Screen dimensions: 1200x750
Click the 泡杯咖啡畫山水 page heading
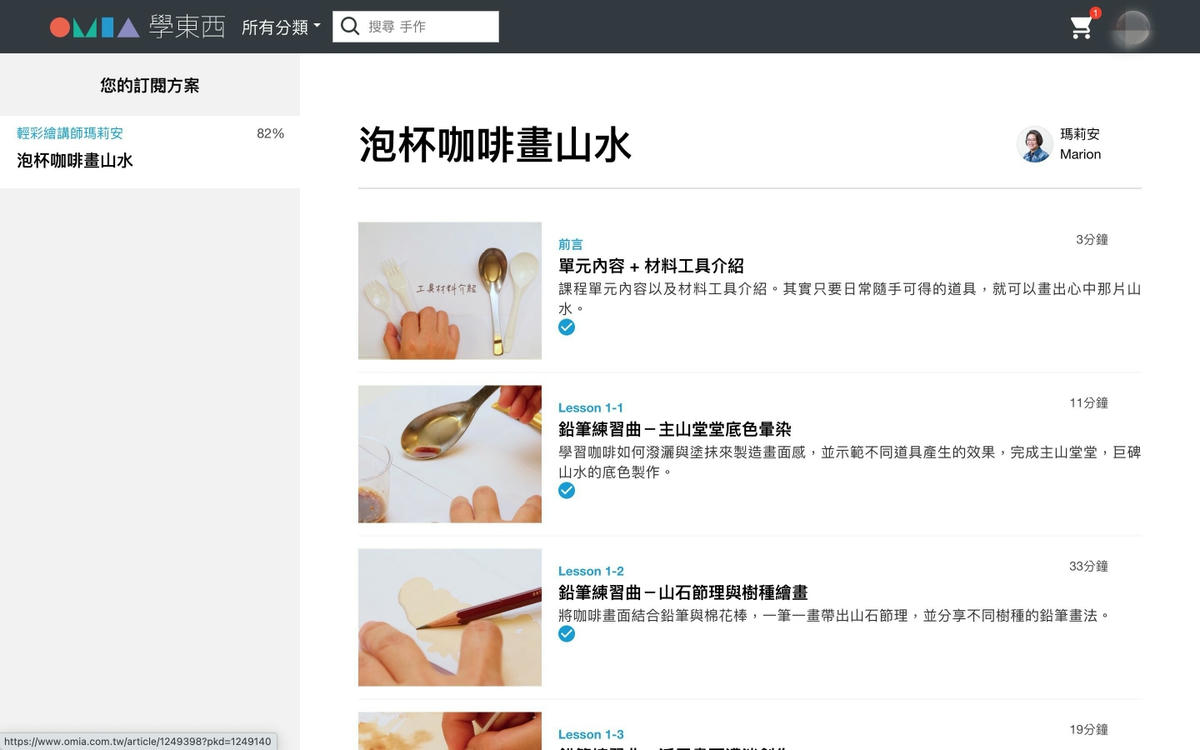pos(496,145)
